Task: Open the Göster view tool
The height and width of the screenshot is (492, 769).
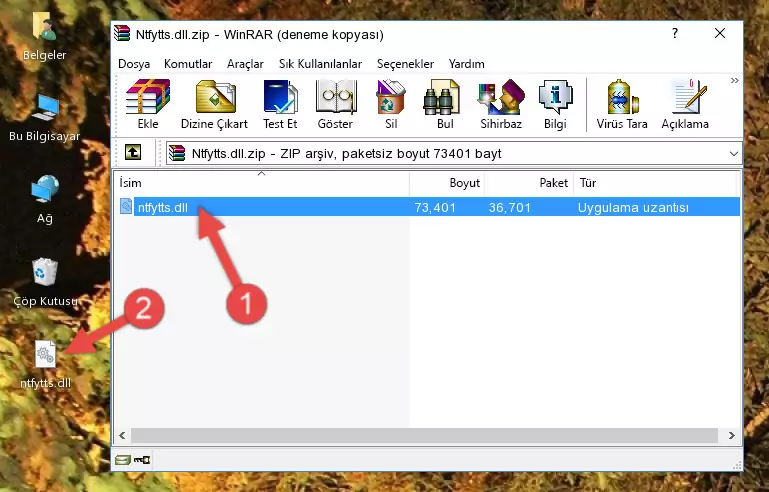Action: coord(335,104)
